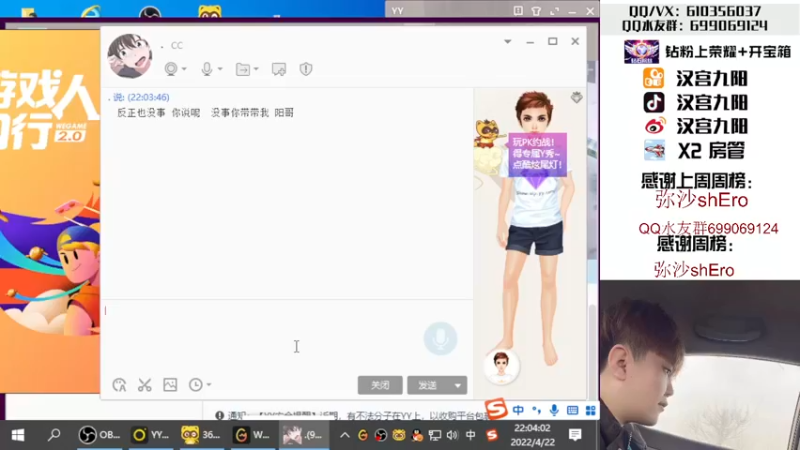Click the owl tray icon

pyautogui.click(x=399, y=435)
